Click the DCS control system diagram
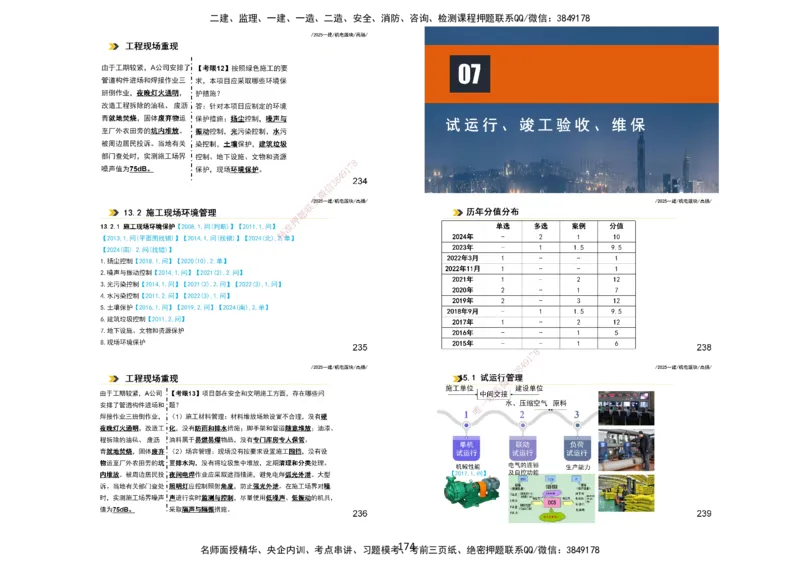Image resolution: width=800 pixels, height=566 pixels. (552, 498)
